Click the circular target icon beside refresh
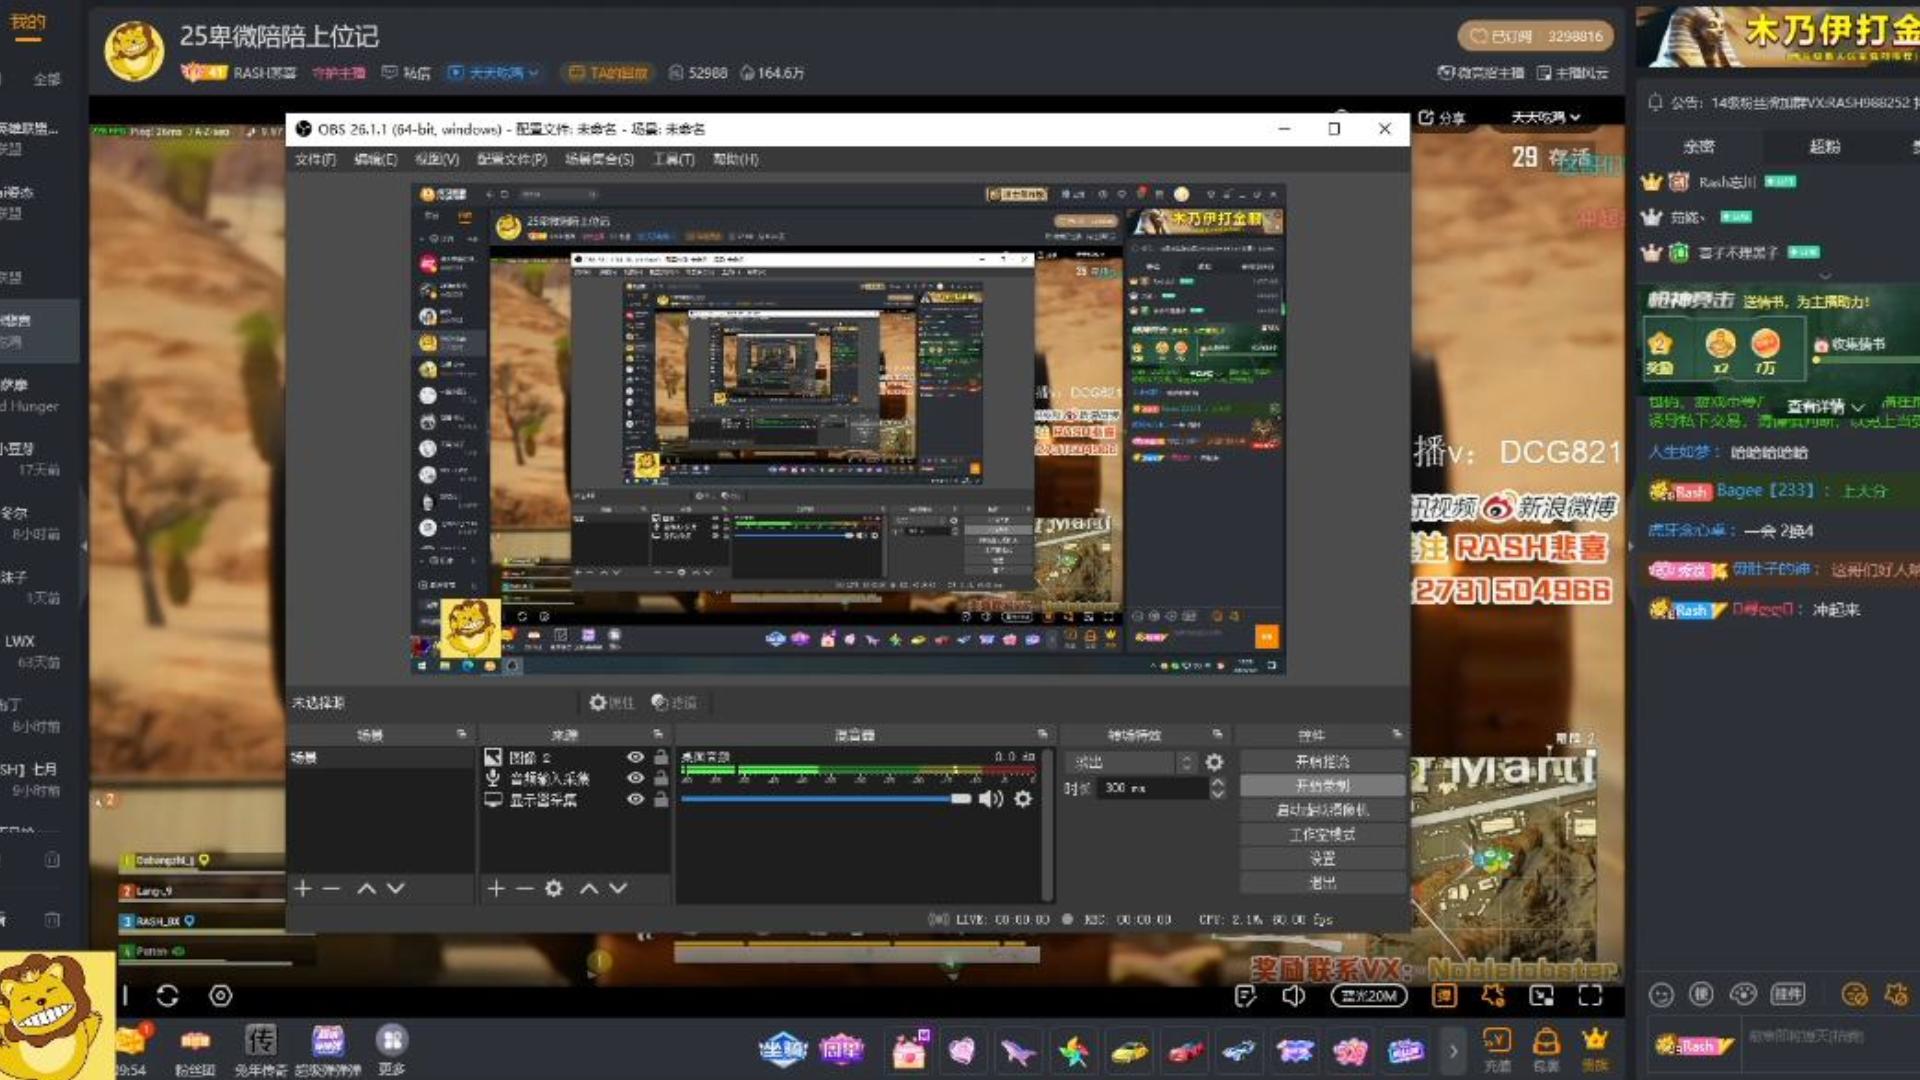Image resolution: width=1920 pixels, height=1080 pixels. [220, 996]
